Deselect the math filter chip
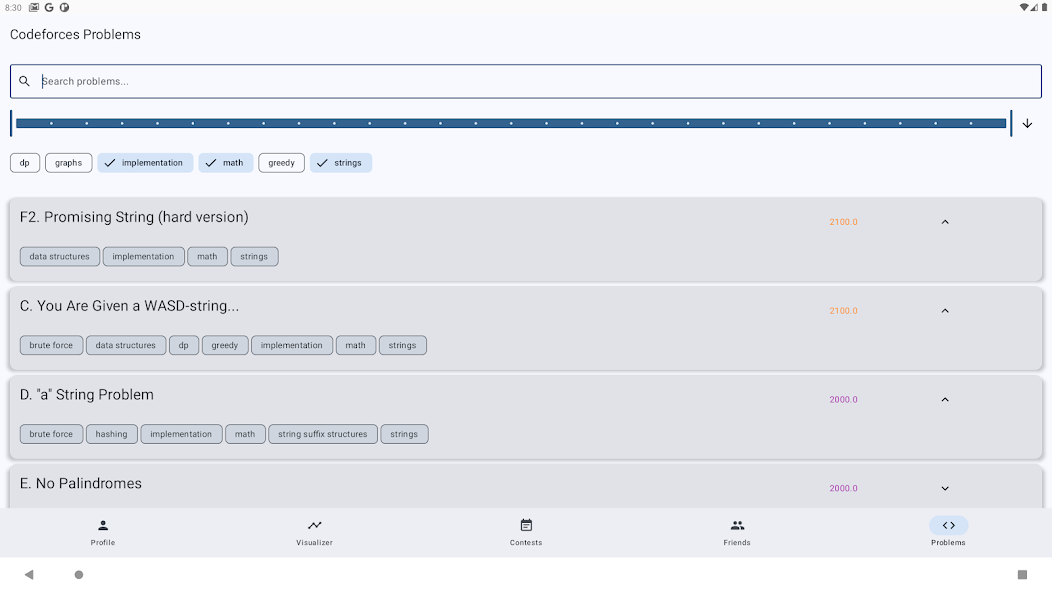Screen dimensions: 1052x592 [225, 163]
